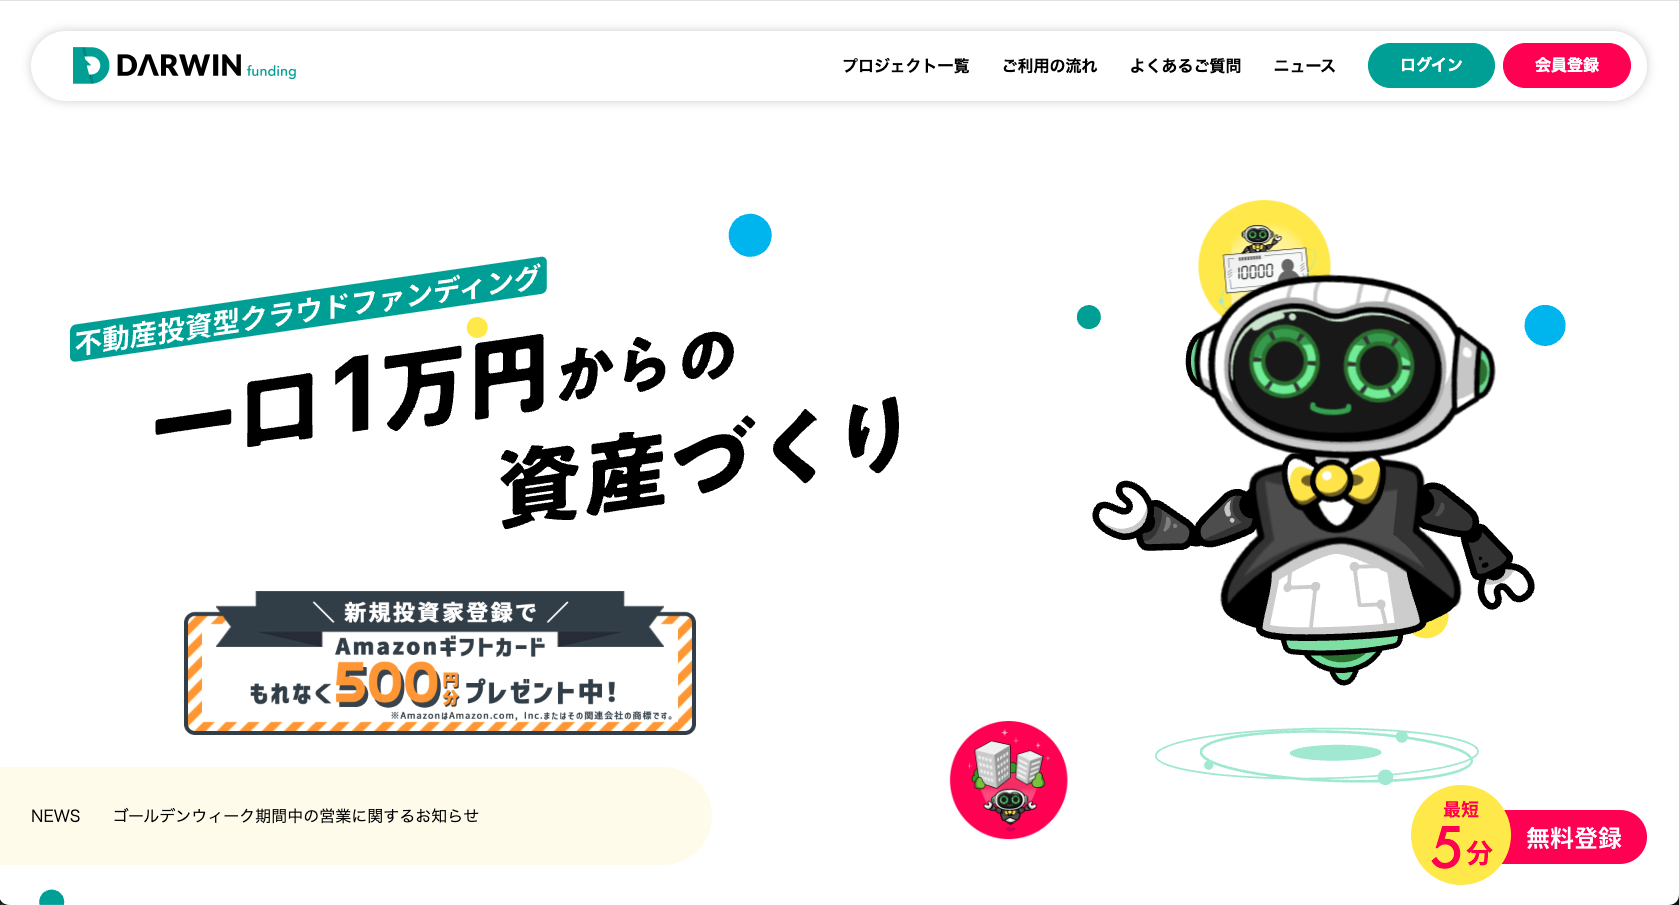This screenshot has height=905, width=1679.
Task: Go to よくあるご質問 page
Action: [x=1185, y=66]
